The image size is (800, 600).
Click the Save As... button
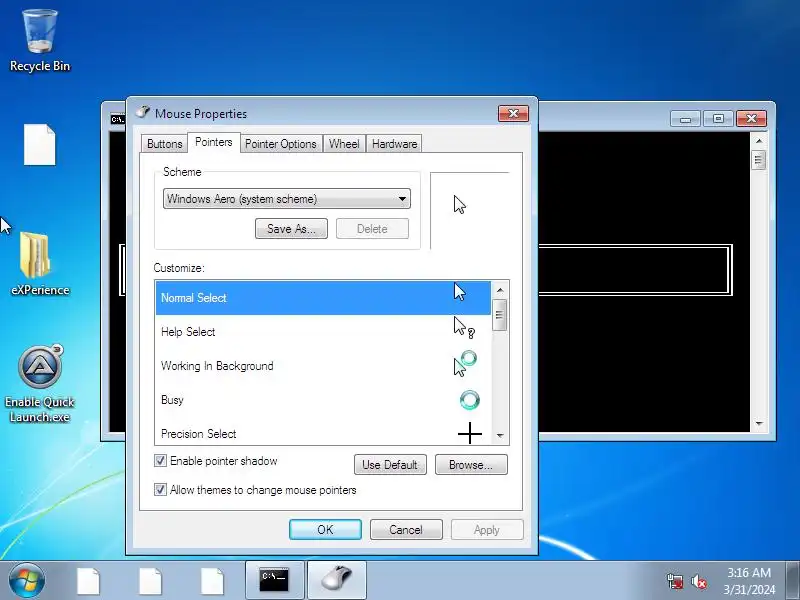291,229
